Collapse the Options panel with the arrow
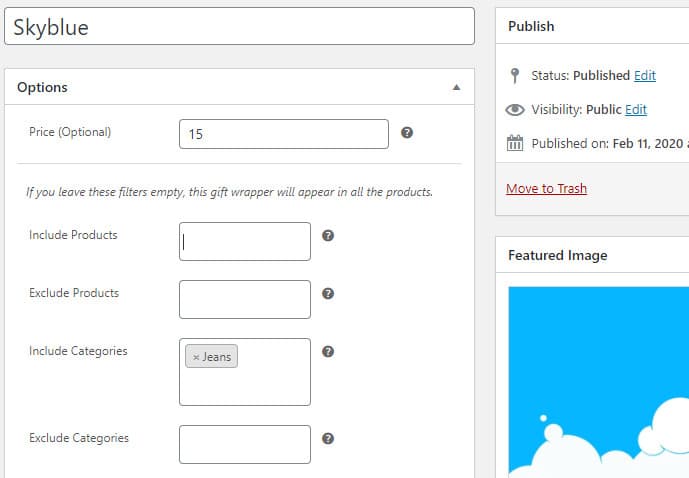 tap(457, 87)
